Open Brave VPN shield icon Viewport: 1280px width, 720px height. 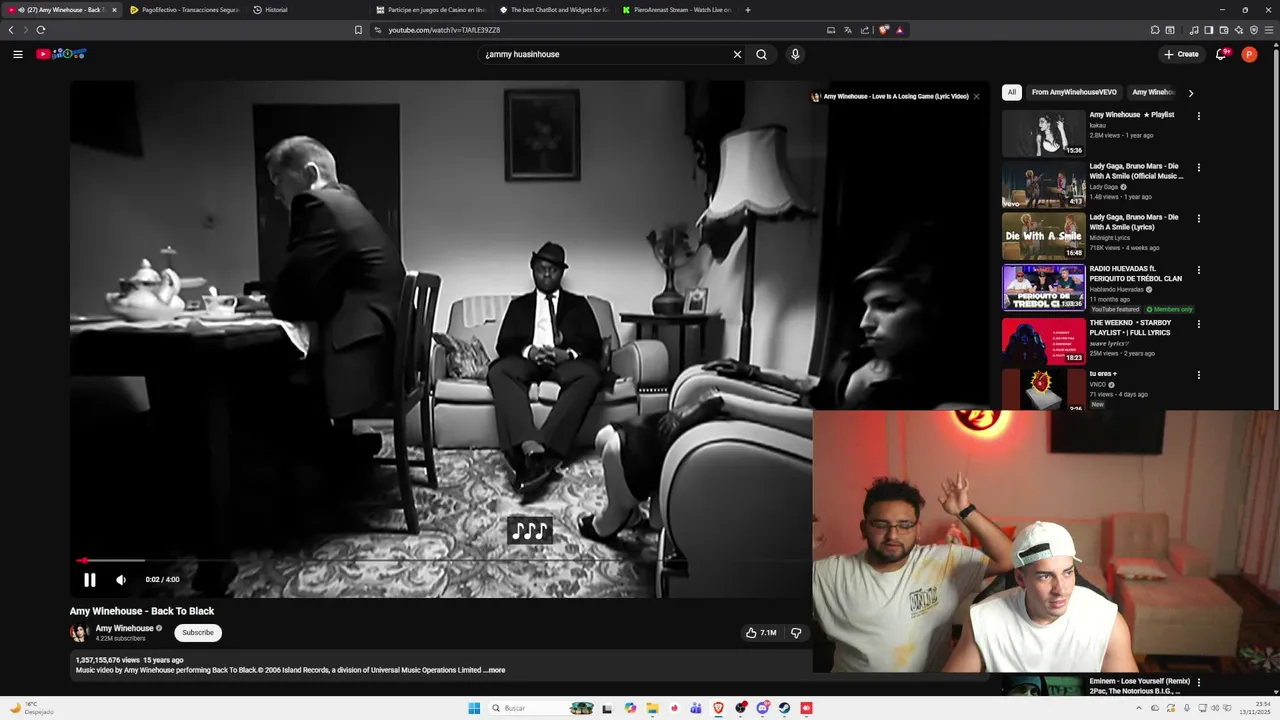(x=1254, y=30)
